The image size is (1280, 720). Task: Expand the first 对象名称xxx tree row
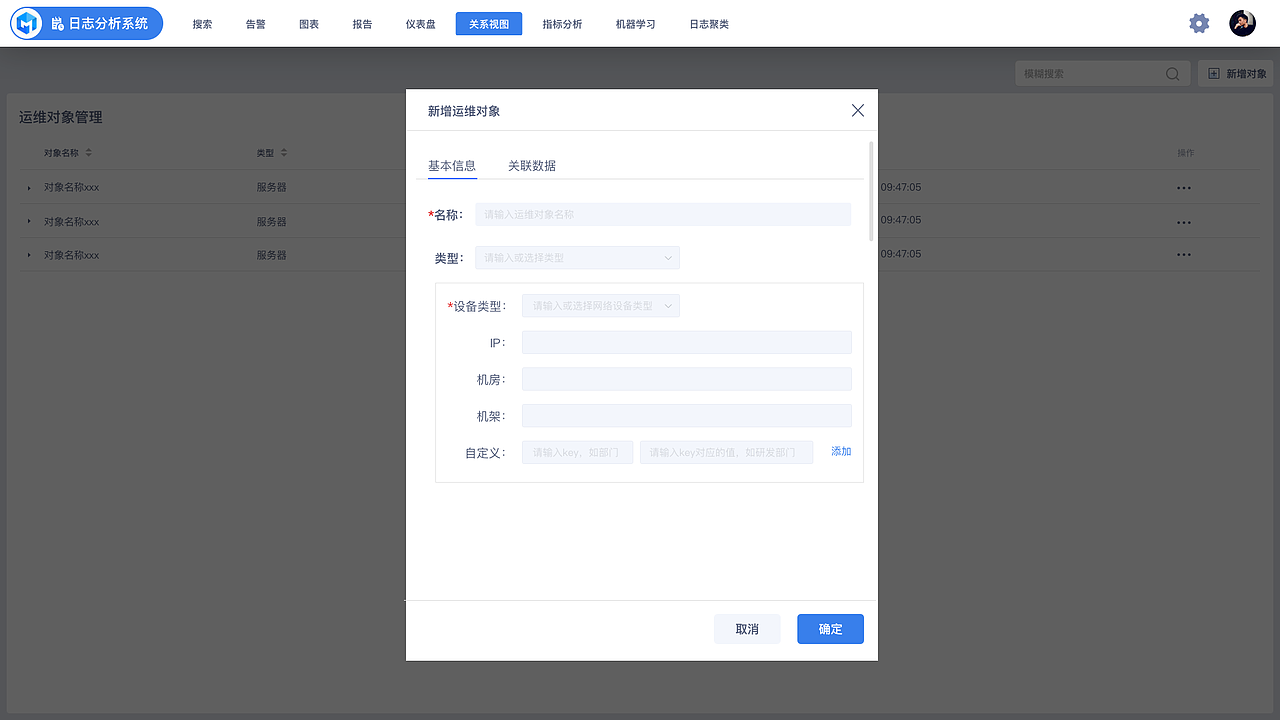coord(30,187)
